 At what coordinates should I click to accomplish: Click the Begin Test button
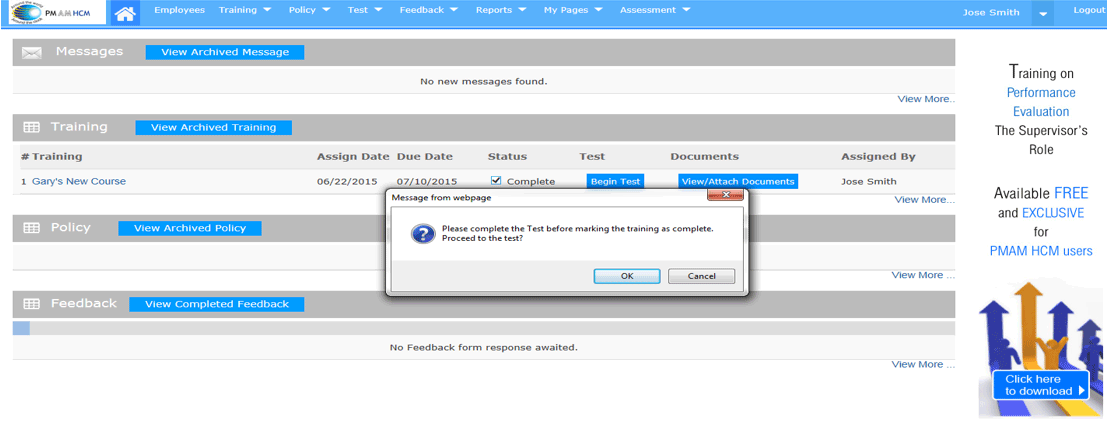(x=616, y=182)
